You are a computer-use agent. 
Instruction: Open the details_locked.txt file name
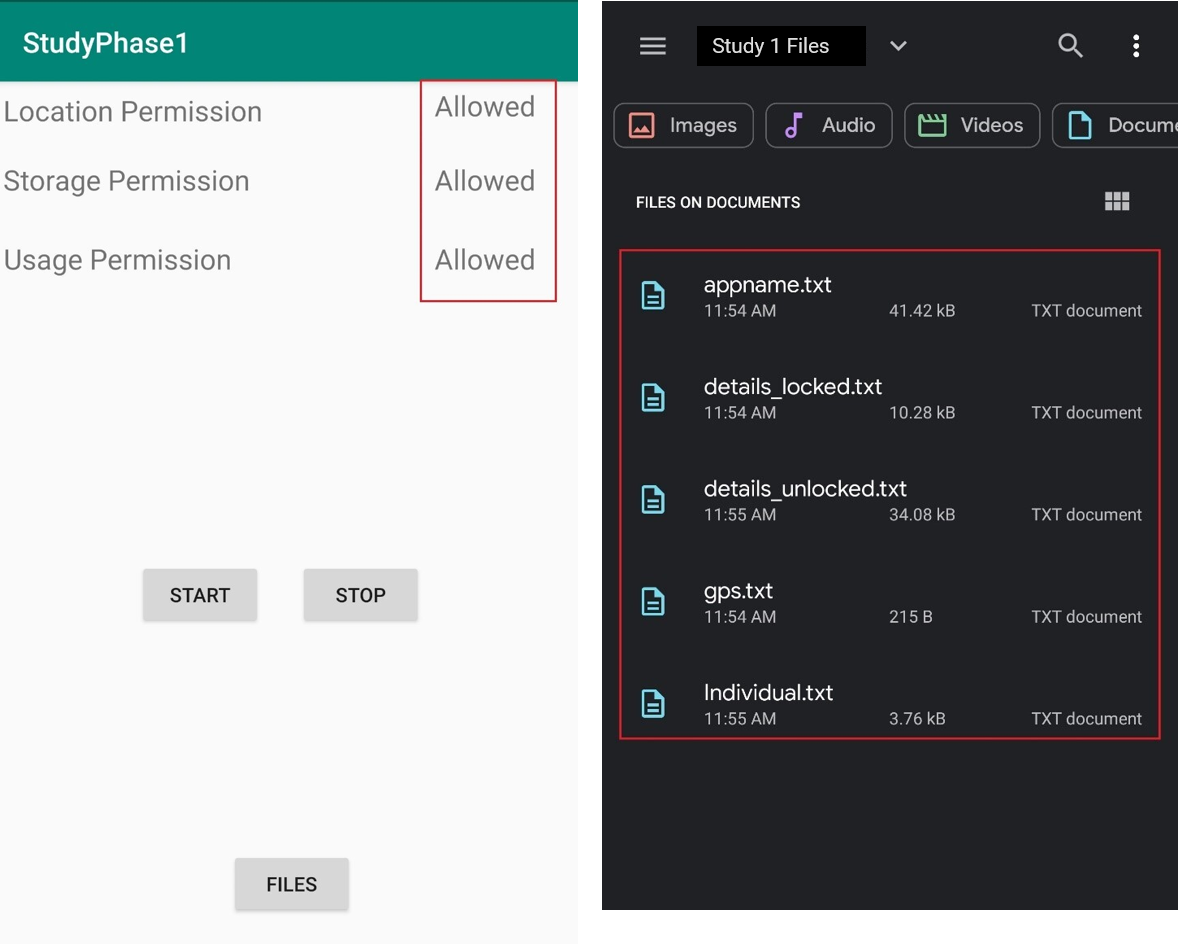click(x=793, y=387)
